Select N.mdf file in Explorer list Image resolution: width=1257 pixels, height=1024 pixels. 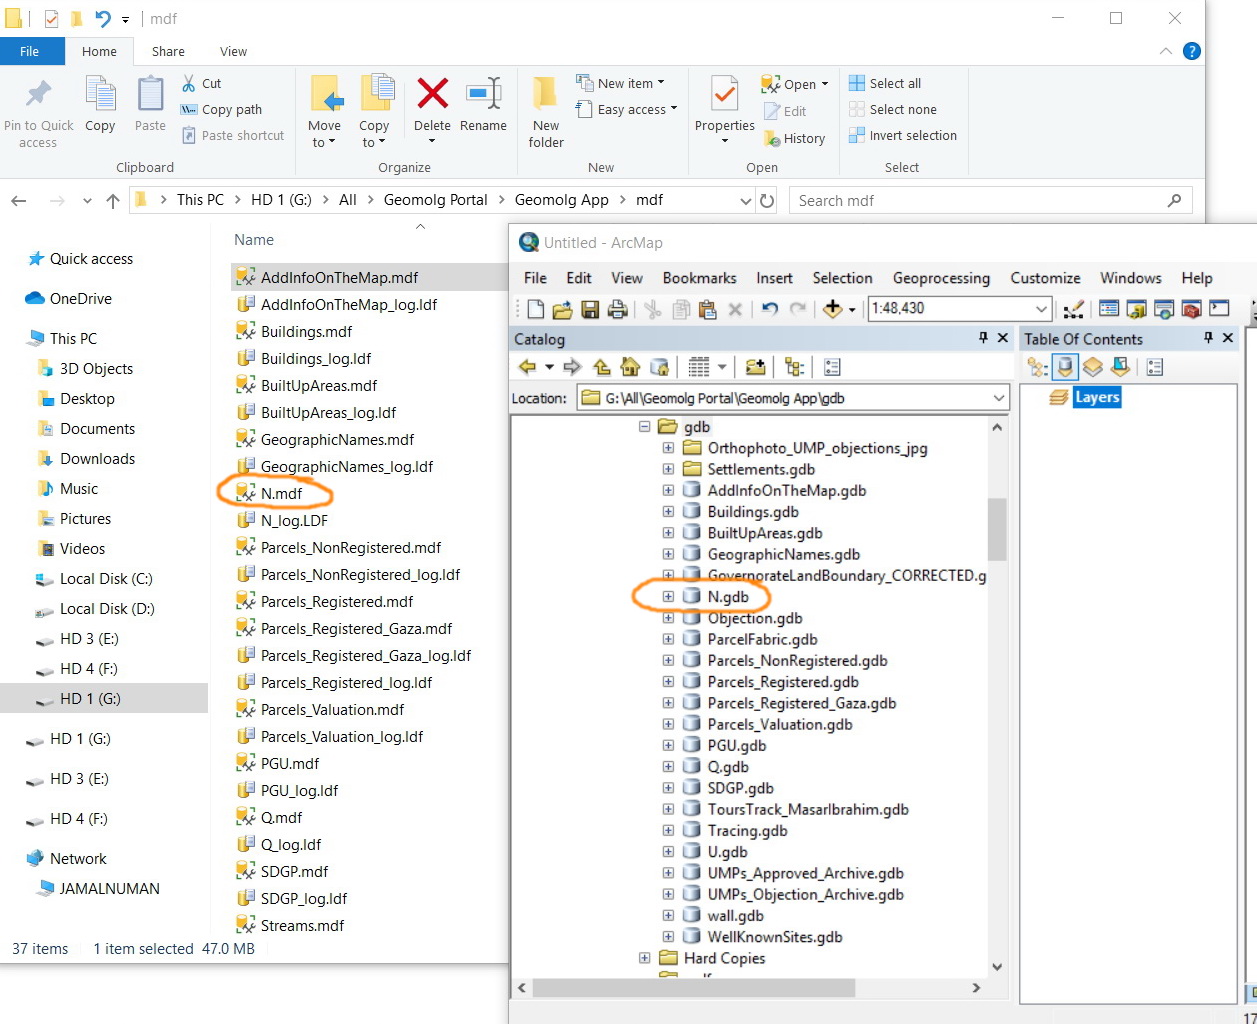pyautogui.click(x=281, y=493)
